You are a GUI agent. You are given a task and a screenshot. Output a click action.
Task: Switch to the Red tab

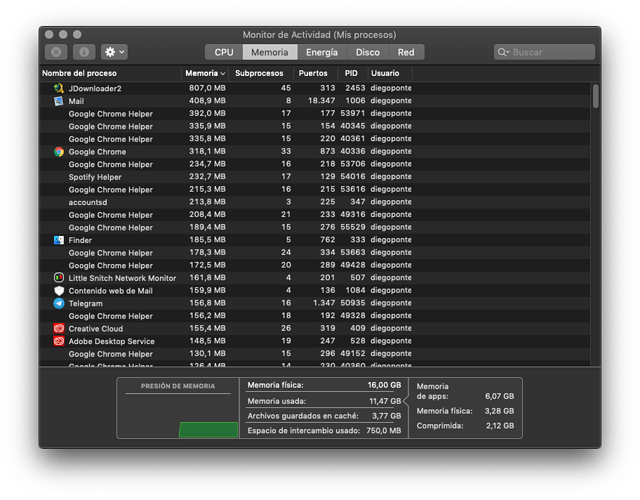[406, 52]
